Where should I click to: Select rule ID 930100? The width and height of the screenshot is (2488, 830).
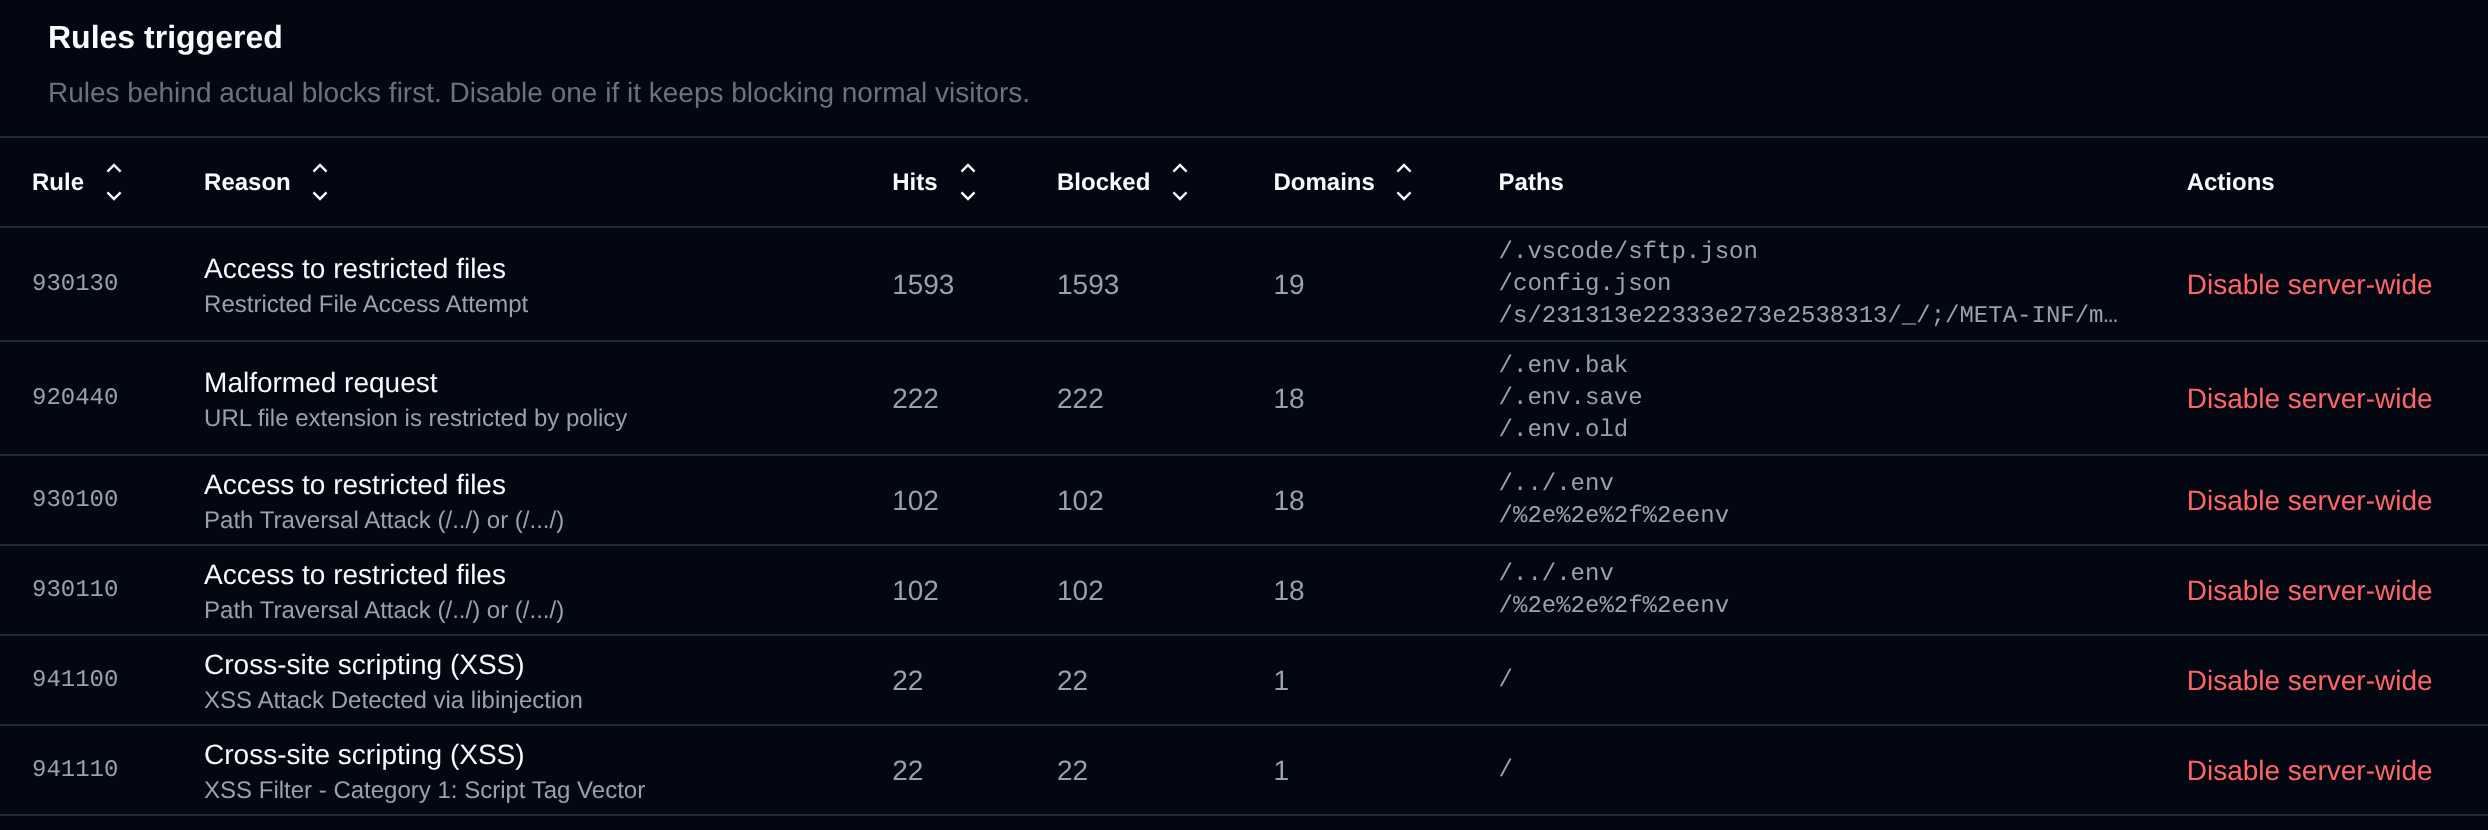(x=75, y=499)
